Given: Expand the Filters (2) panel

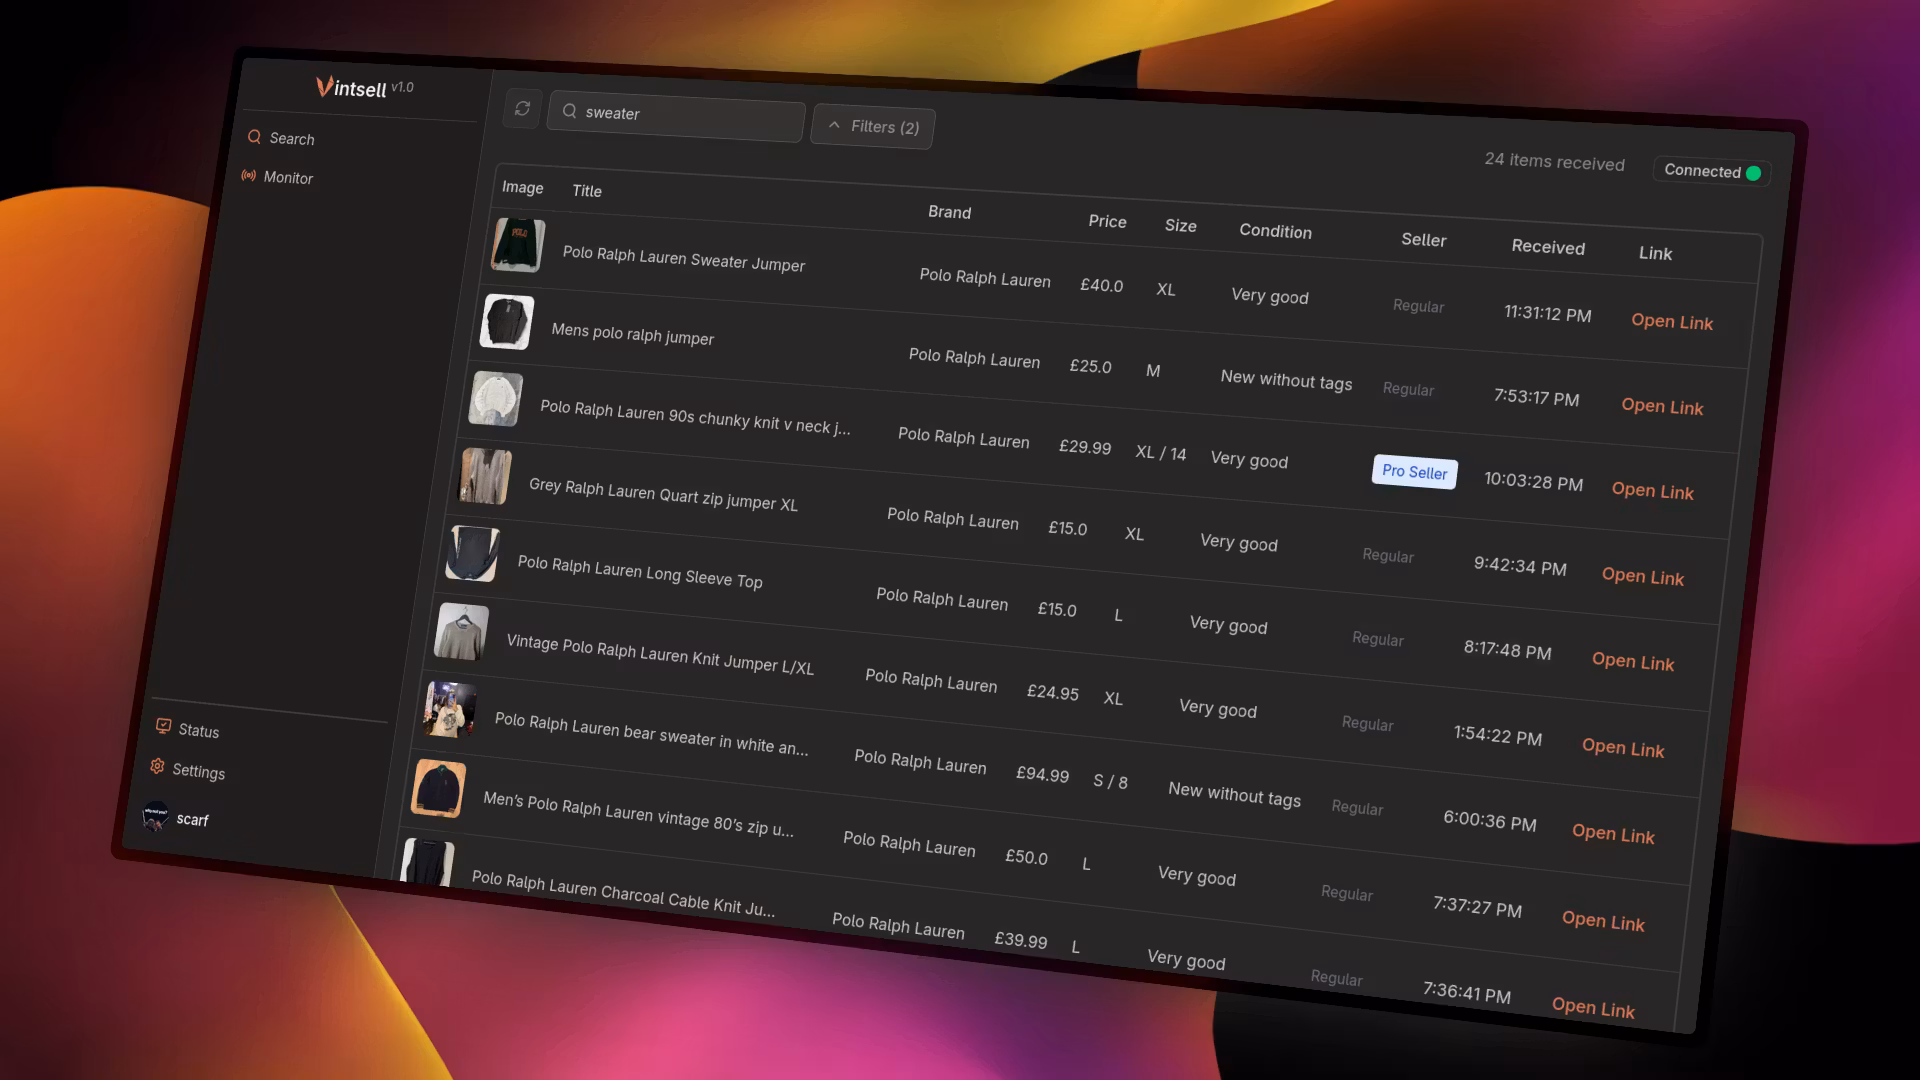Looking at the screenshot, I should (x=873, y=127).
